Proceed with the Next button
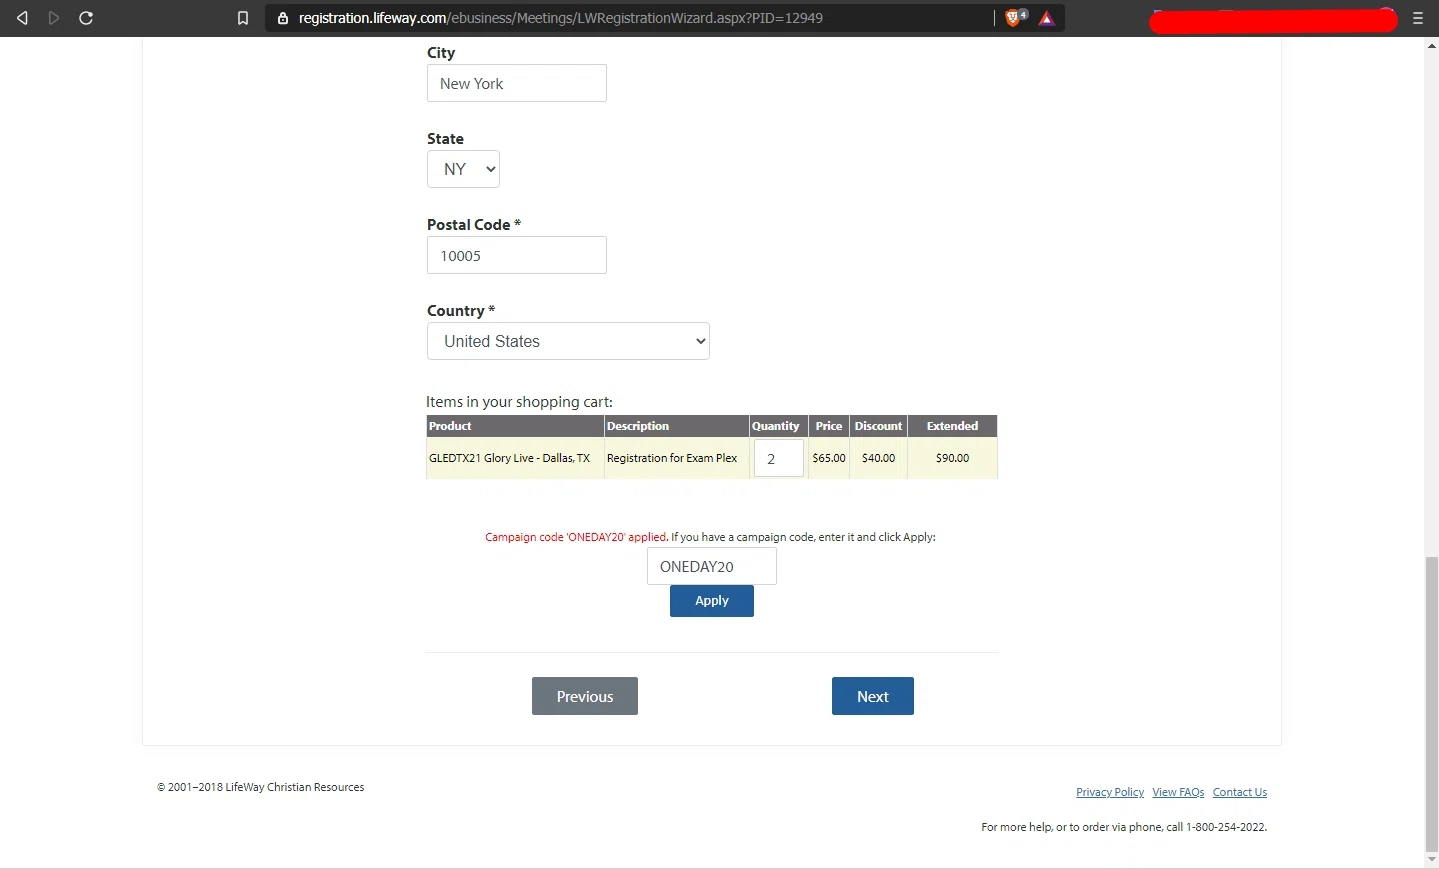Screen dimensions: 1439x869 [x=873, y=696]
